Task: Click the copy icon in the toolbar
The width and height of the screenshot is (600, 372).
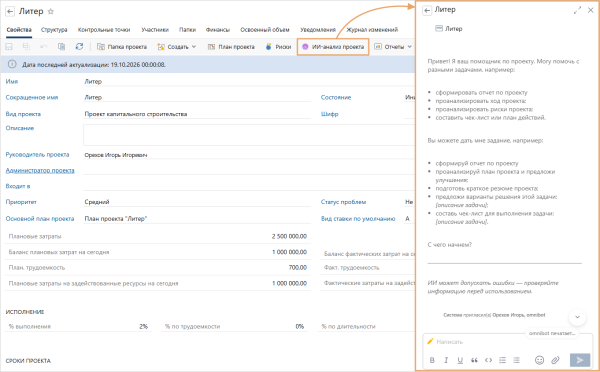Action: [x=61, y=46]
